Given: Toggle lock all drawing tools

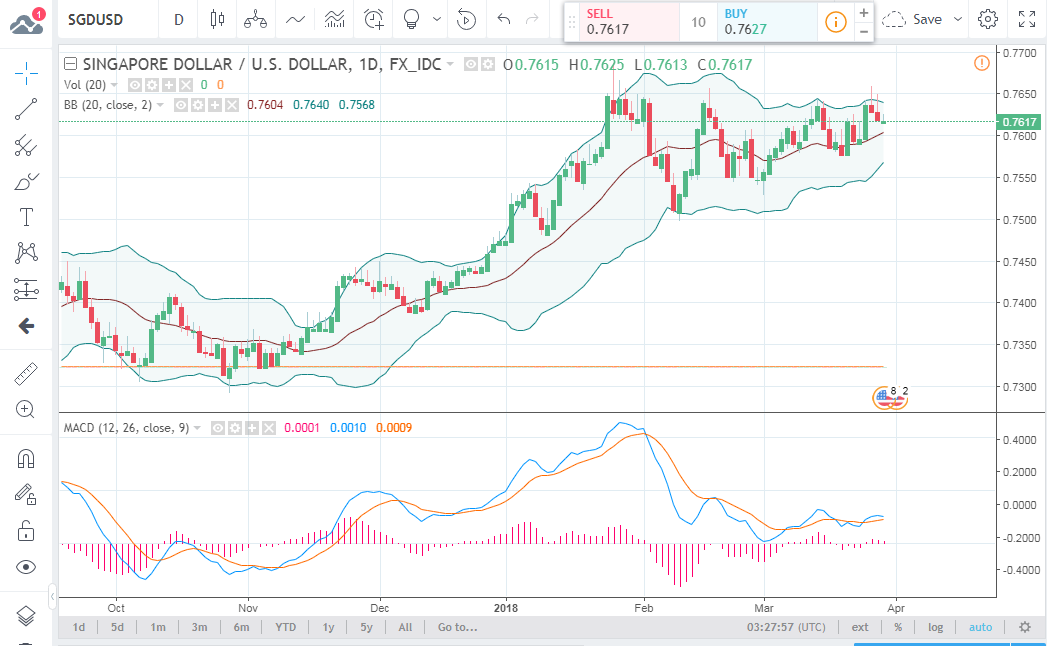Looking at the screenshot, I should (26, 531).
